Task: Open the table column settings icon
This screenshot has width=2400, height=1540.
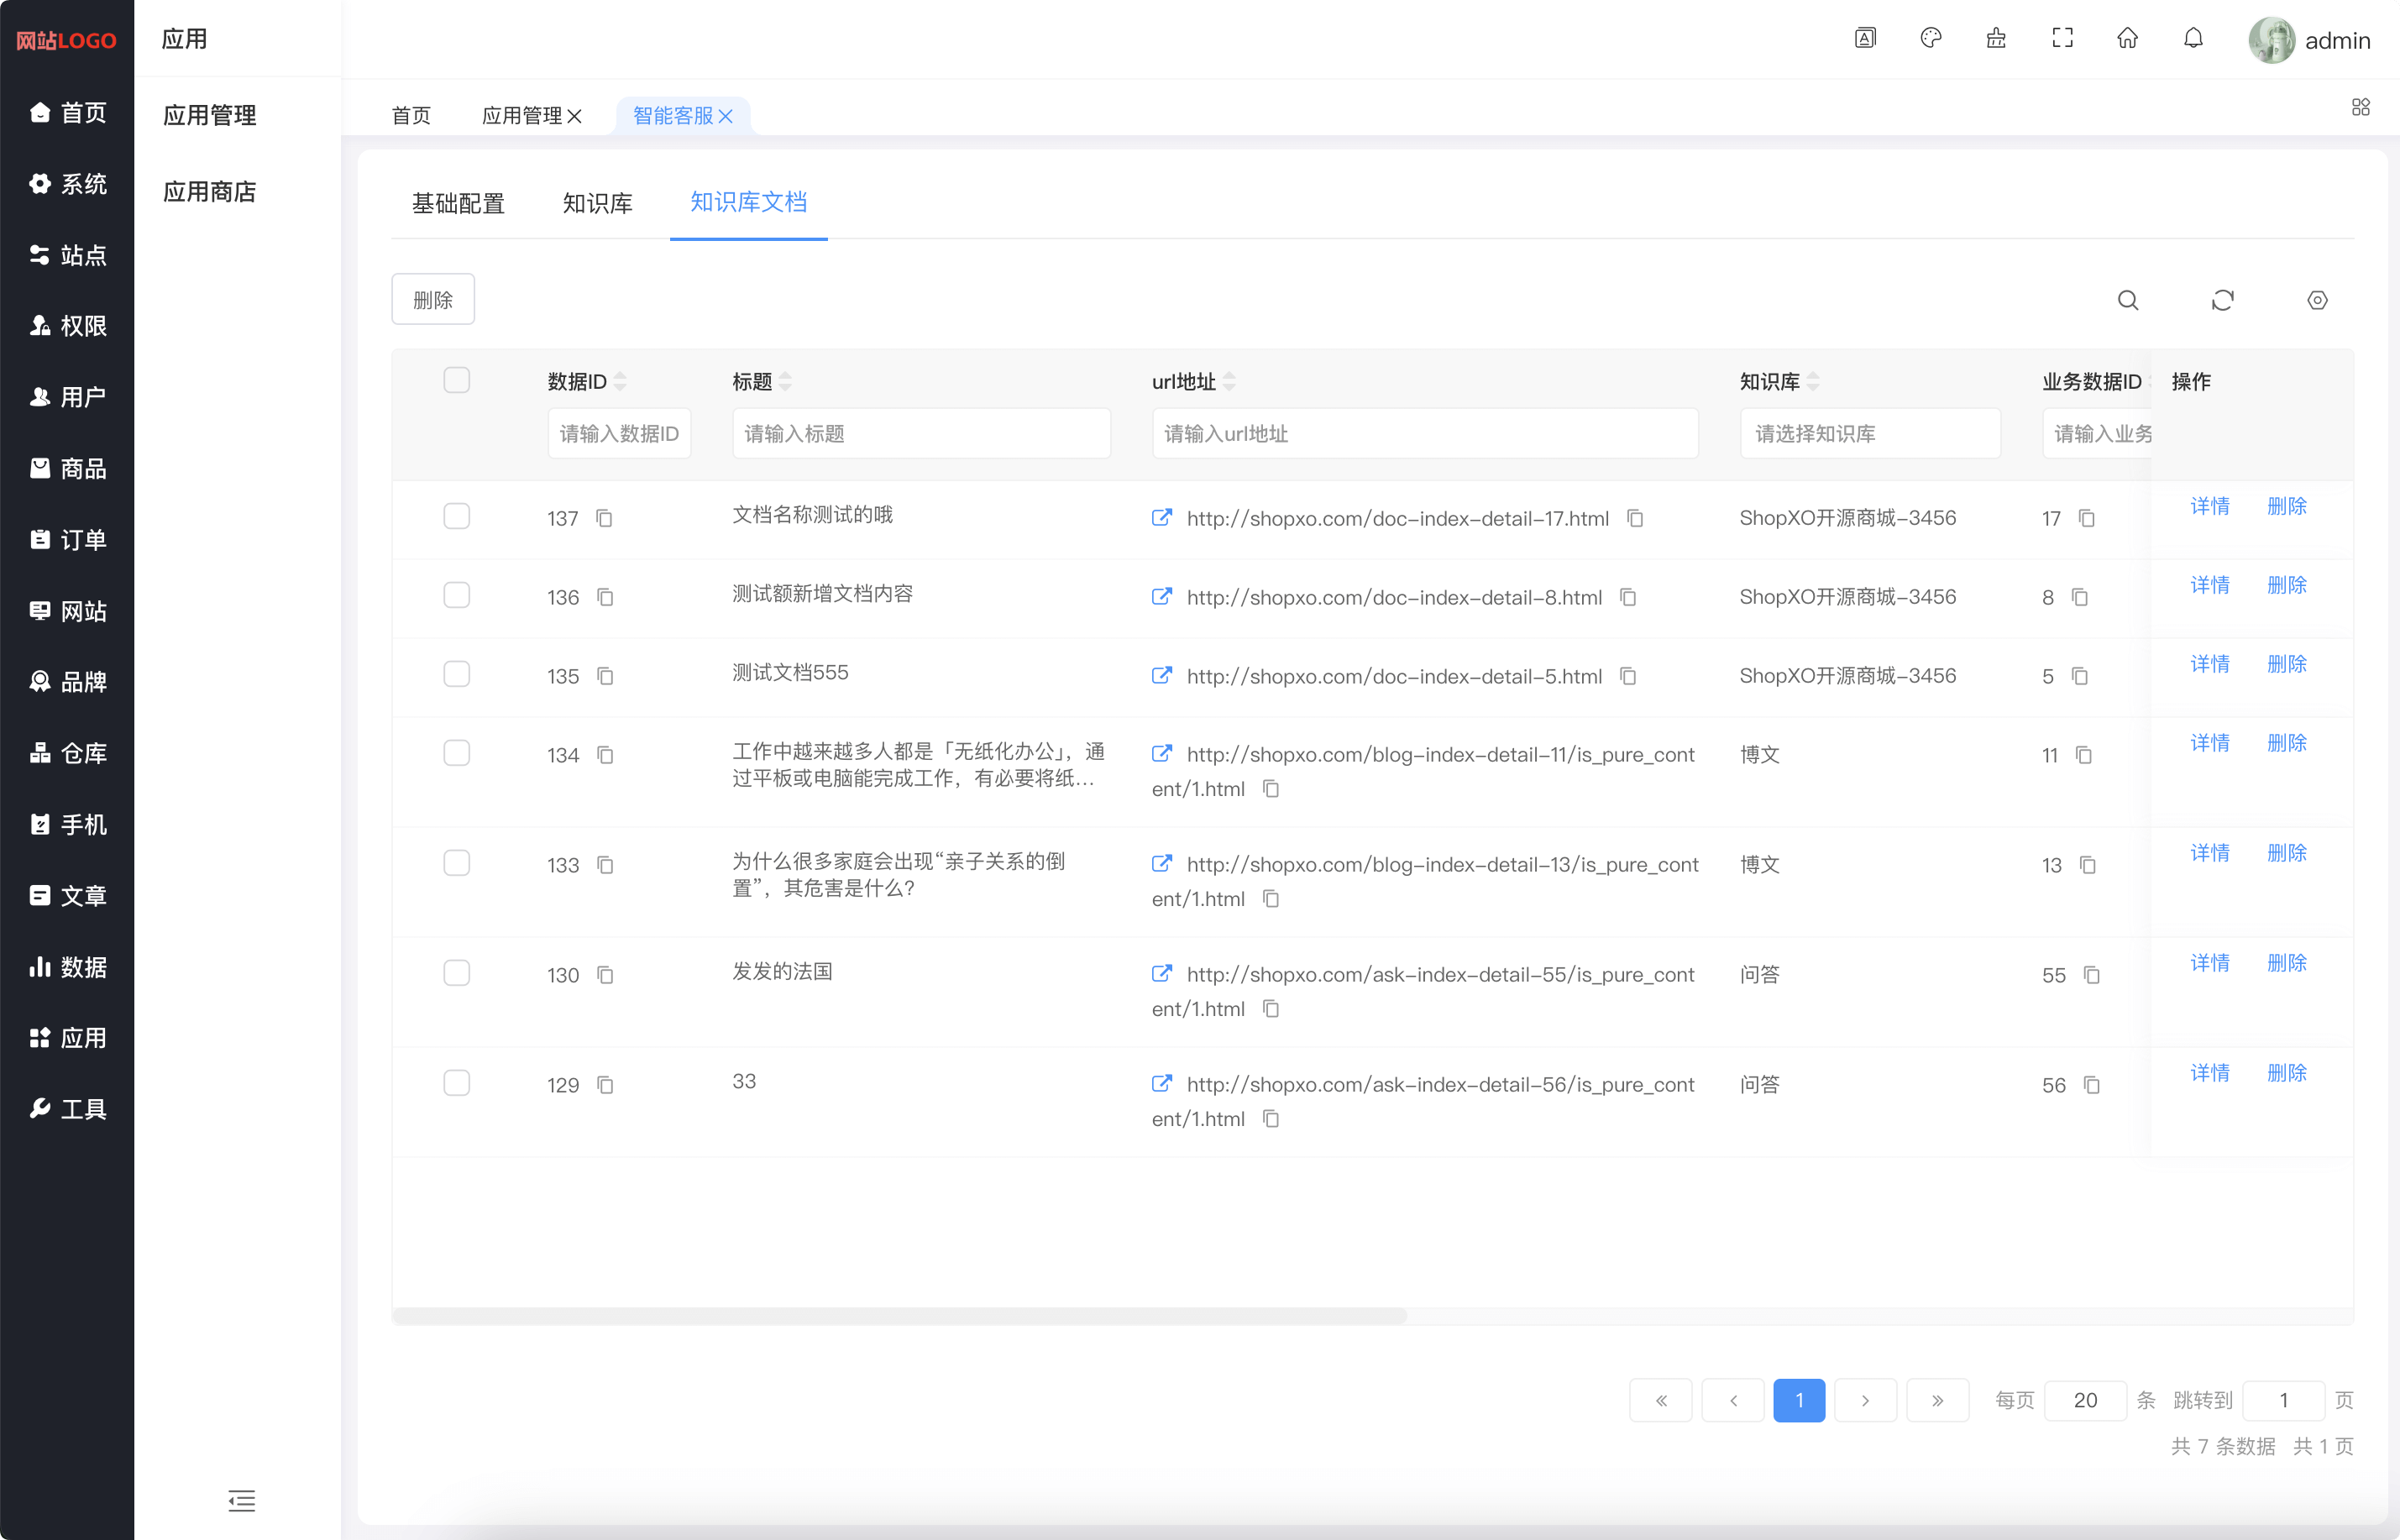Action: [2317, 300]
